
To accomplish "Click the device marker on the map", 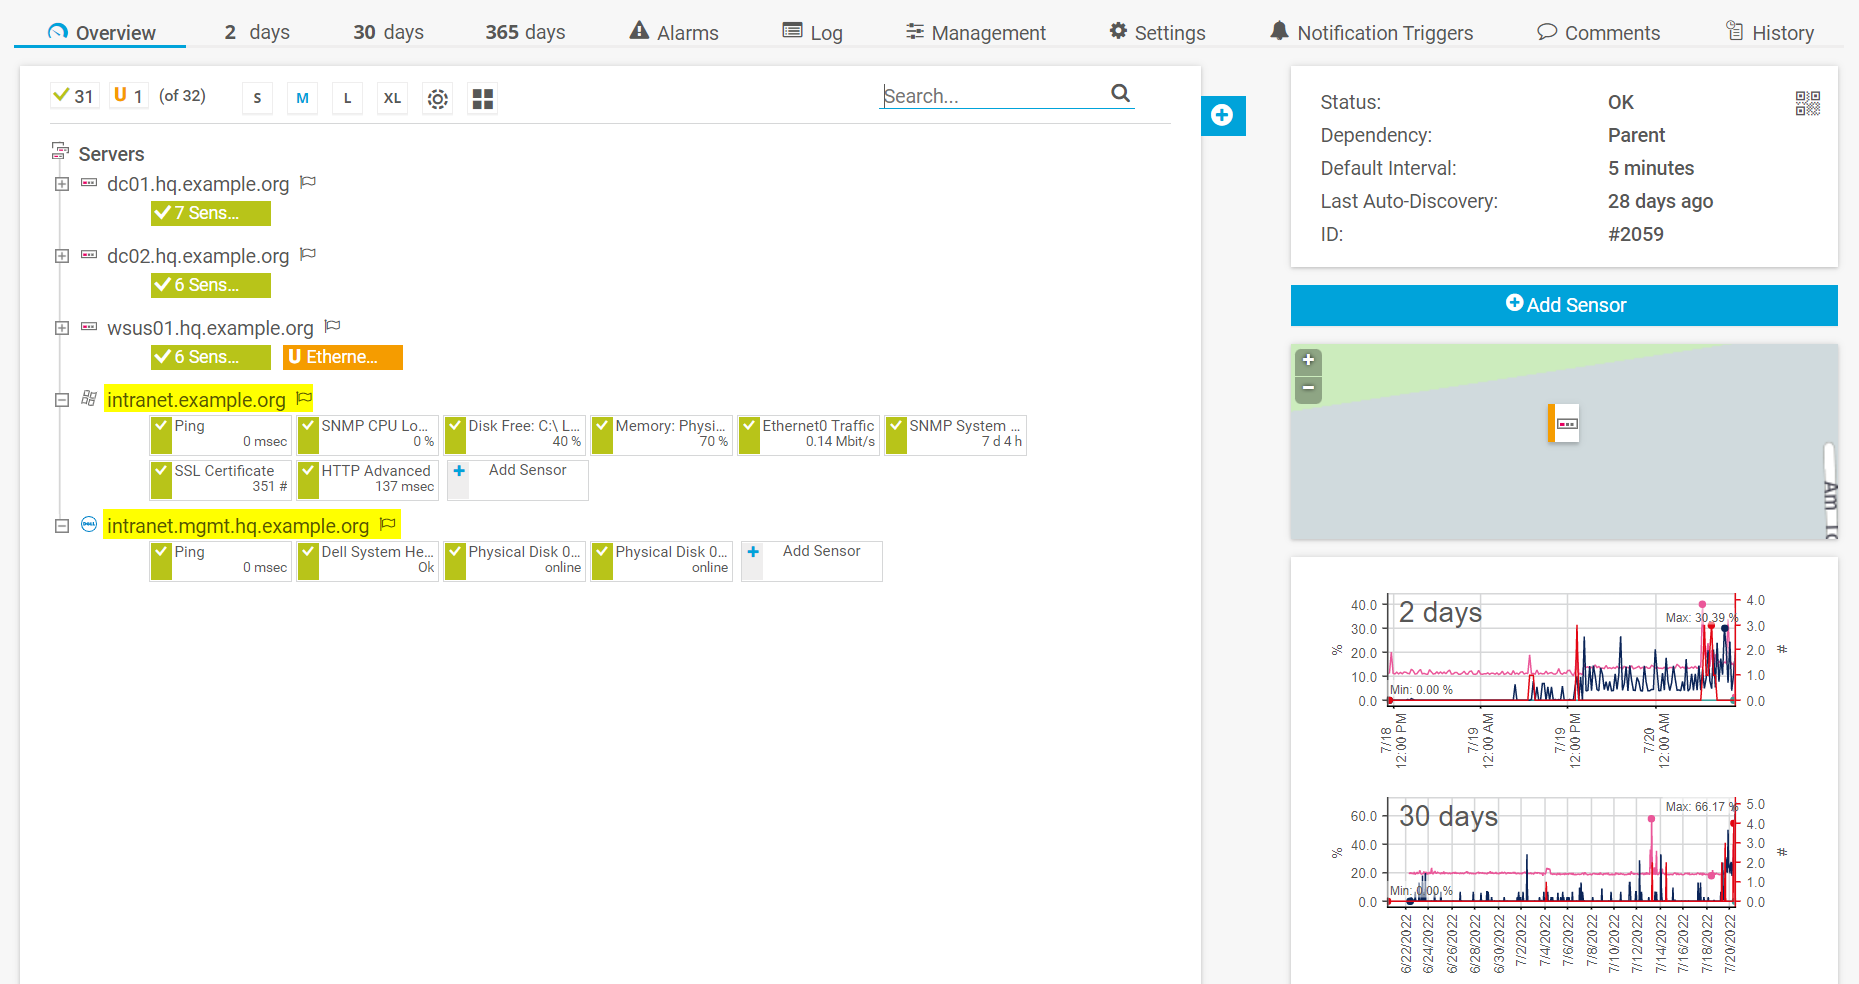I will coord(1565,424).
